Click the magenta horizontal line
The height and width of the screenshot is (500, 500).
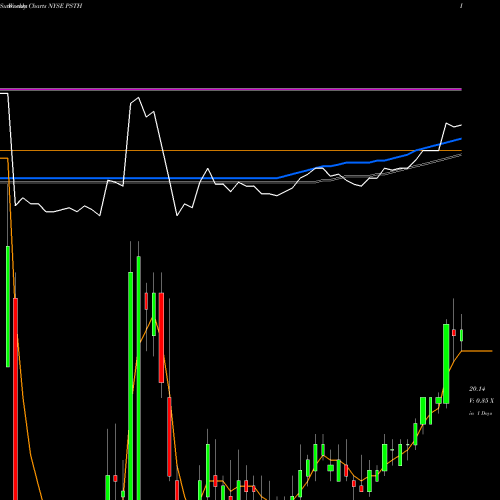pos(231,89)
